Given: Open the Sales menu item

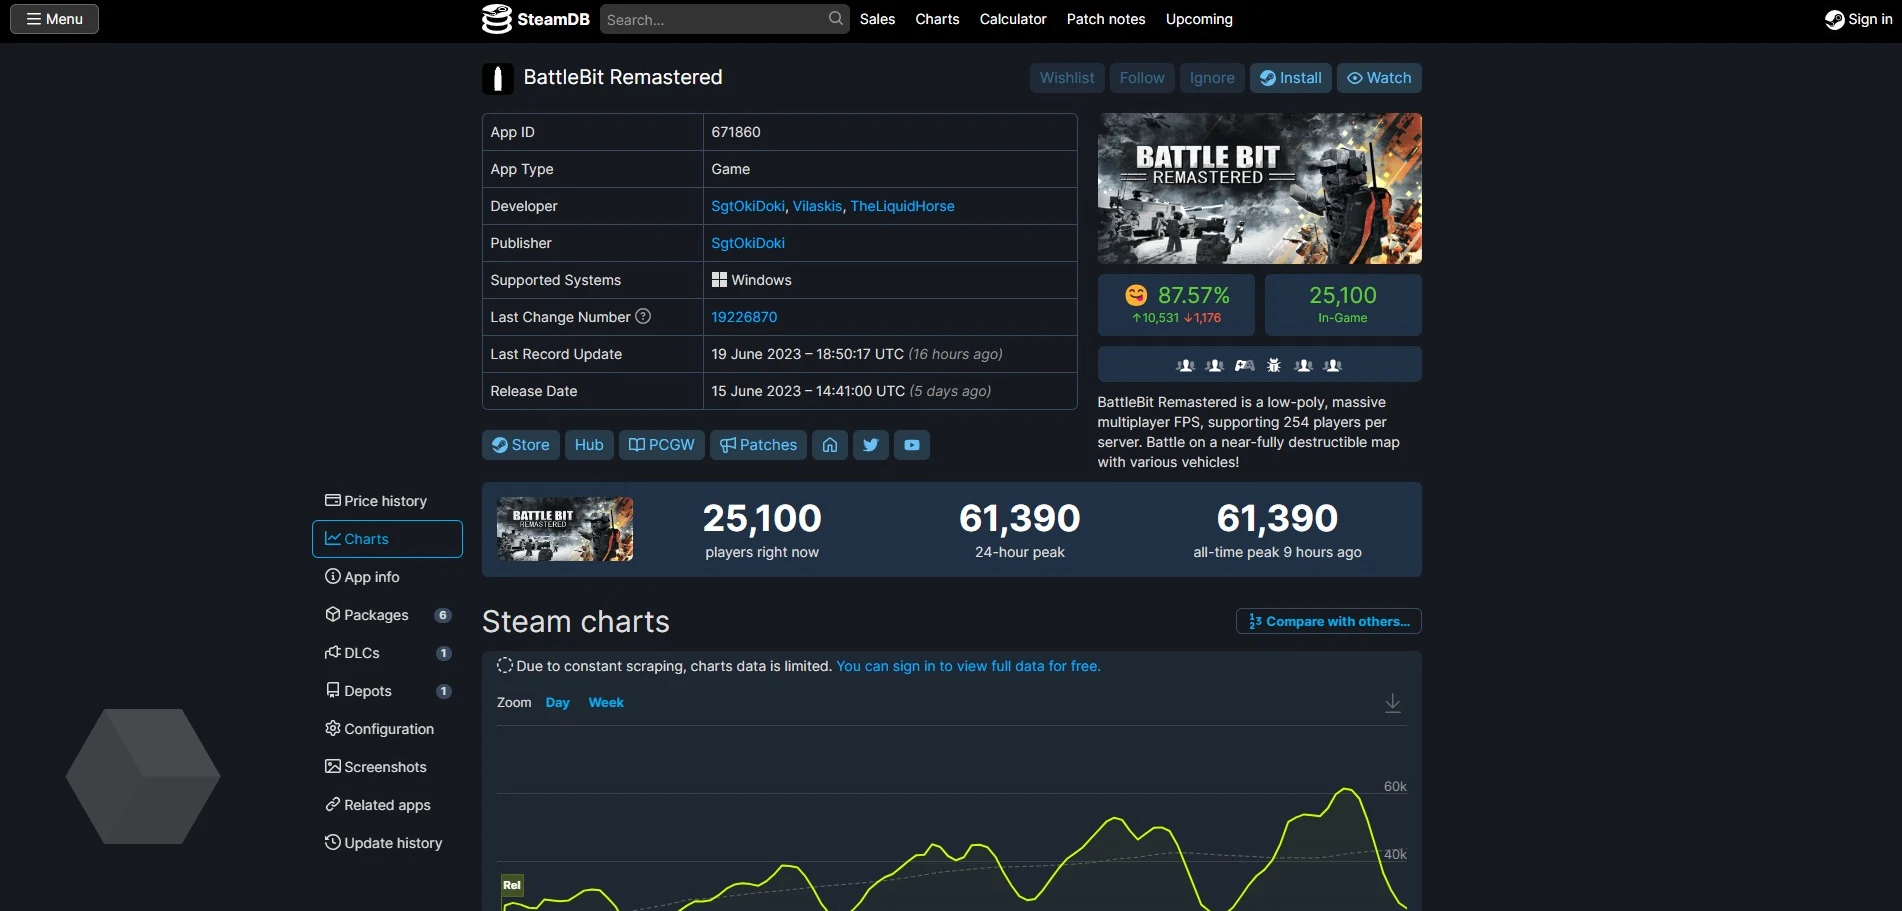Looking at the screenshot, I should pos(877,19).
